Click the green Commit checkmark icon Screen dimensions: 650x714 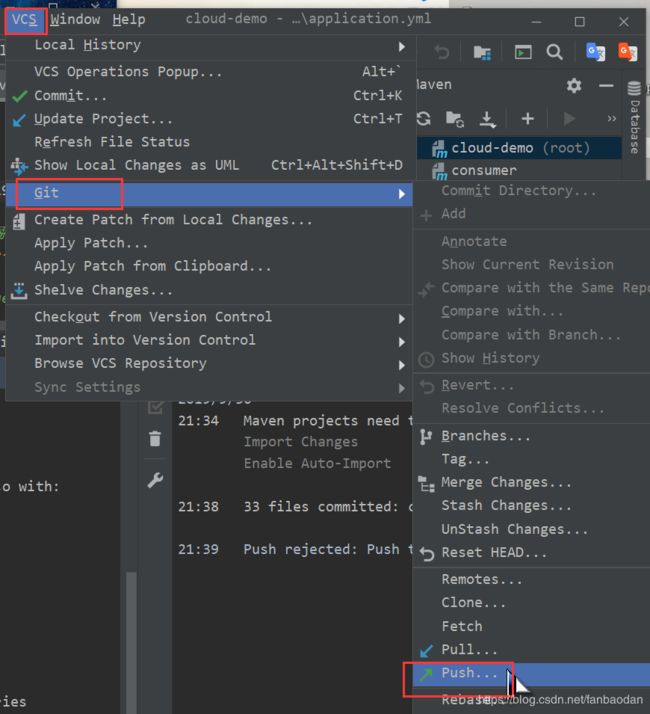(x=20, y=96)
